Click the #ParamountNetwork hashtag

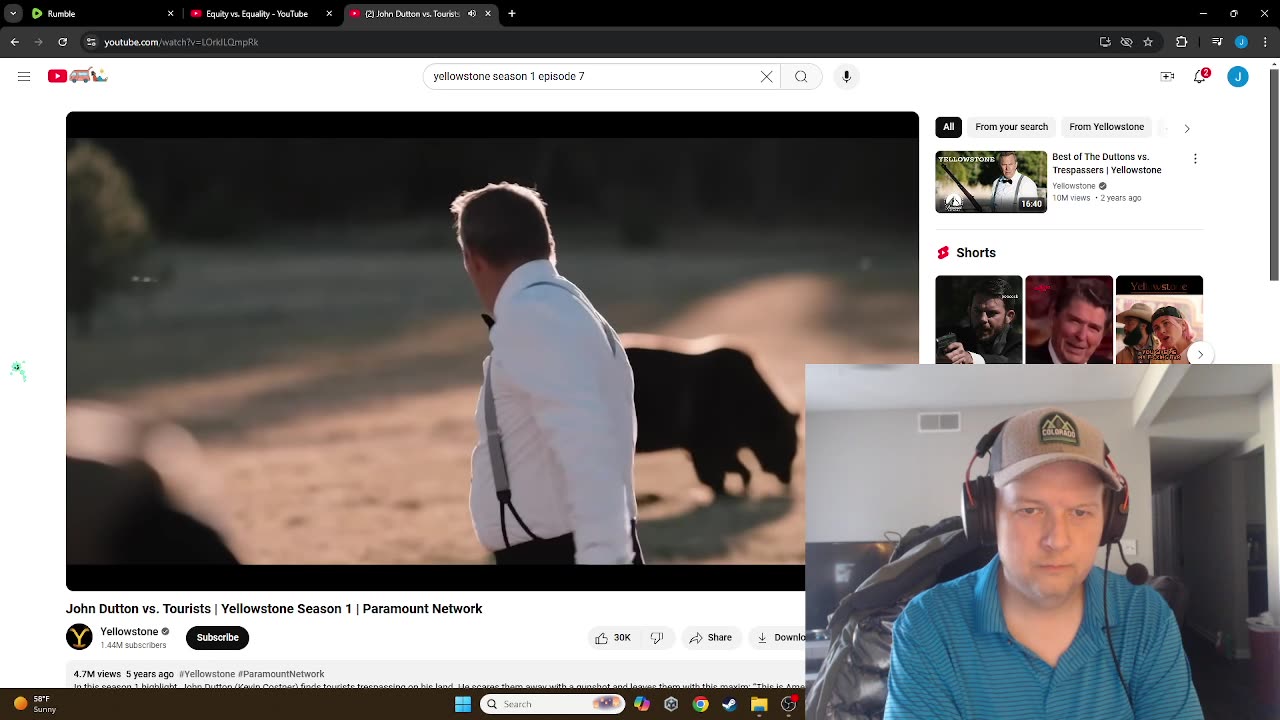click(281, 674)
